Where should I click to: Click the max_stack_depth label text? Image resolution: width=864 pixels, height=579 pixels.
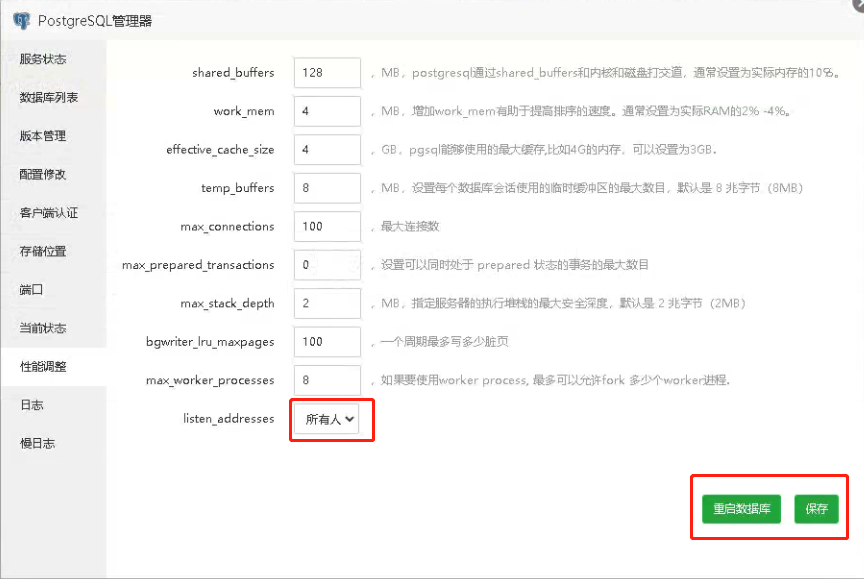tap(227, 304)
